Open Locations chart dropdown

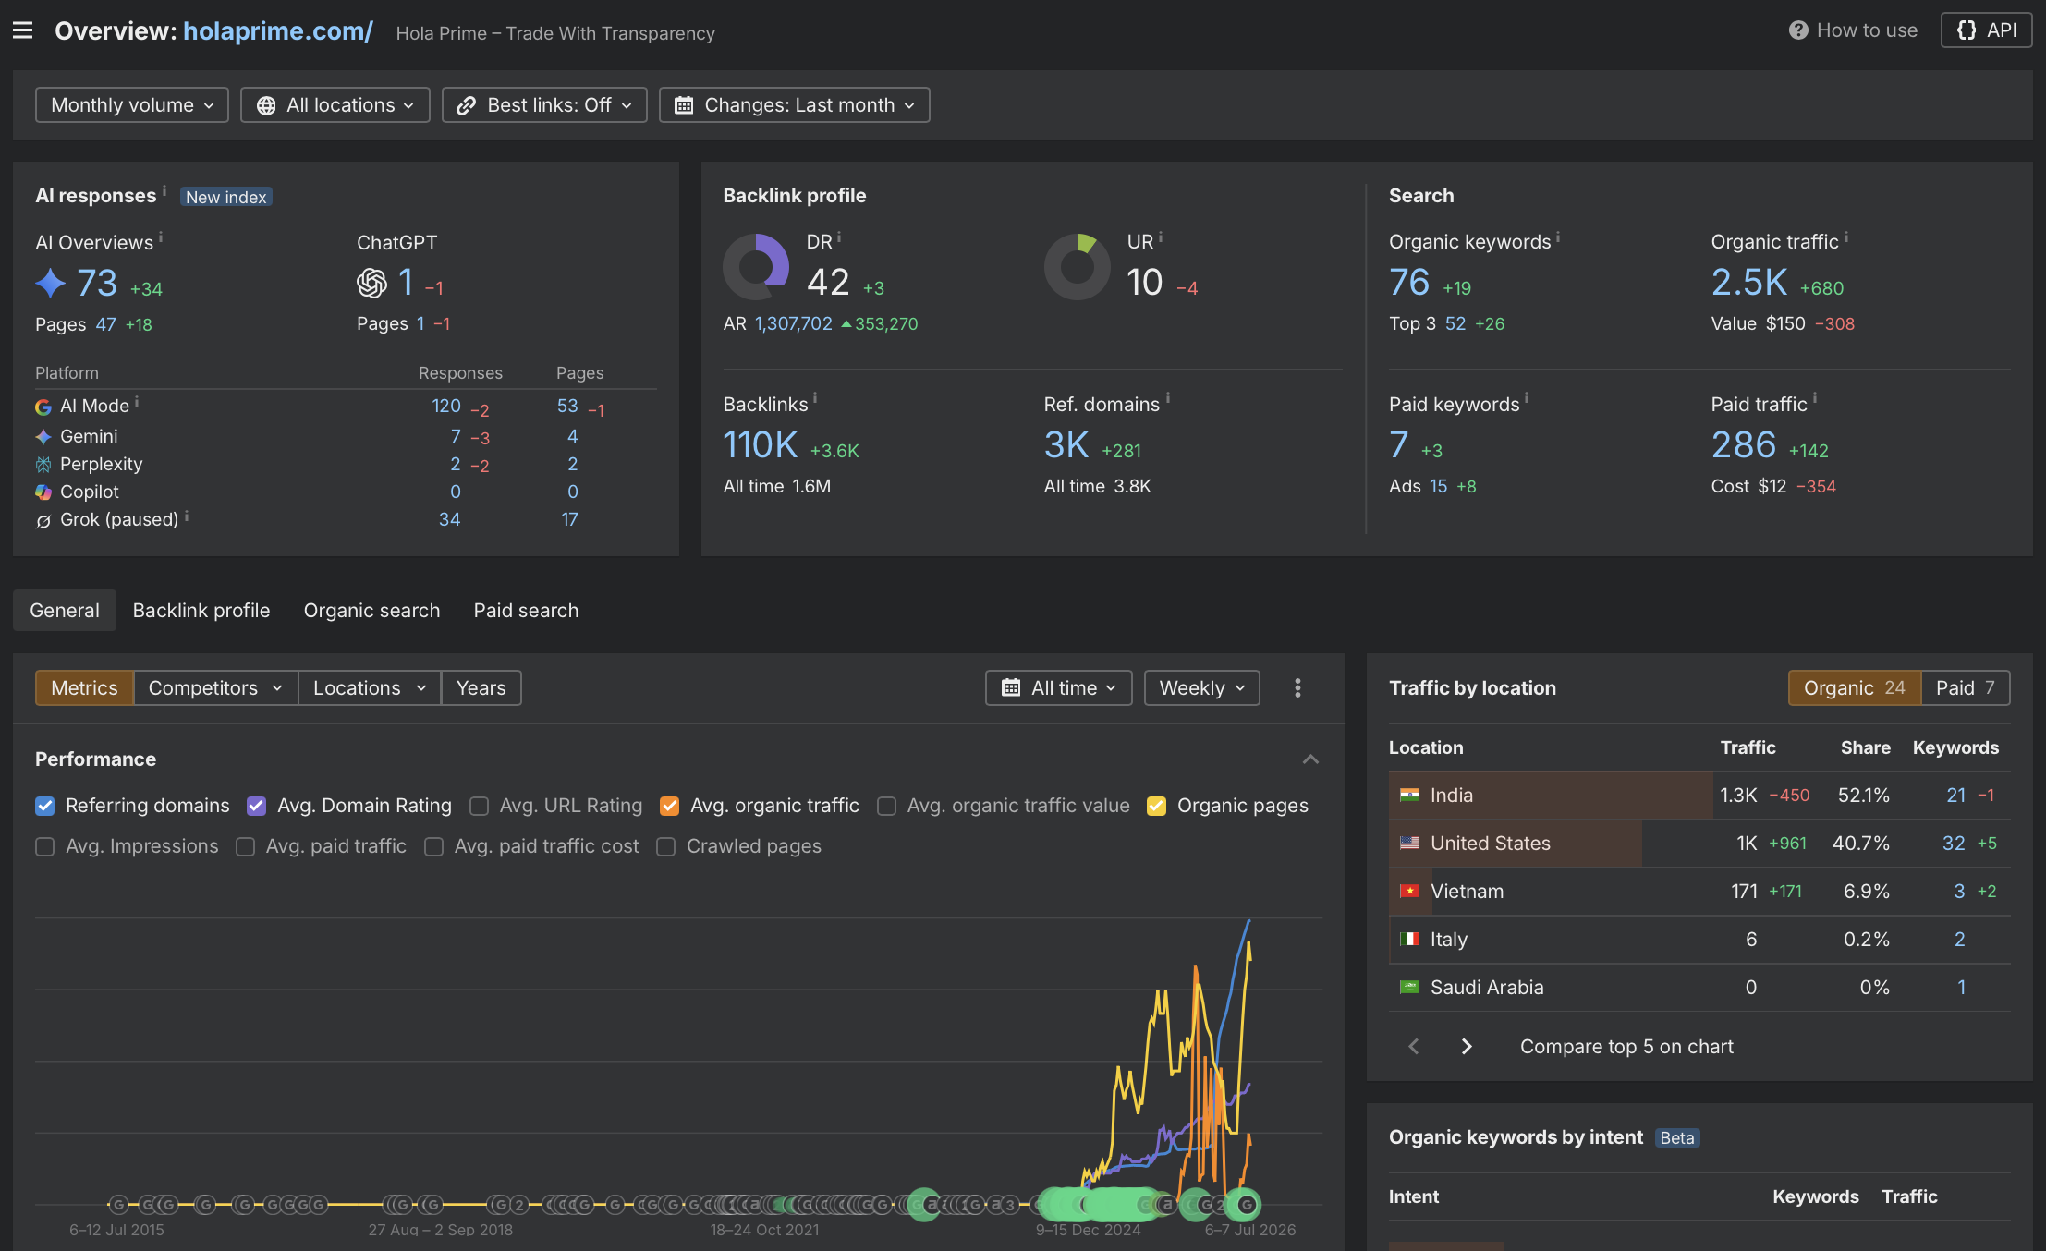click(369, 688)
